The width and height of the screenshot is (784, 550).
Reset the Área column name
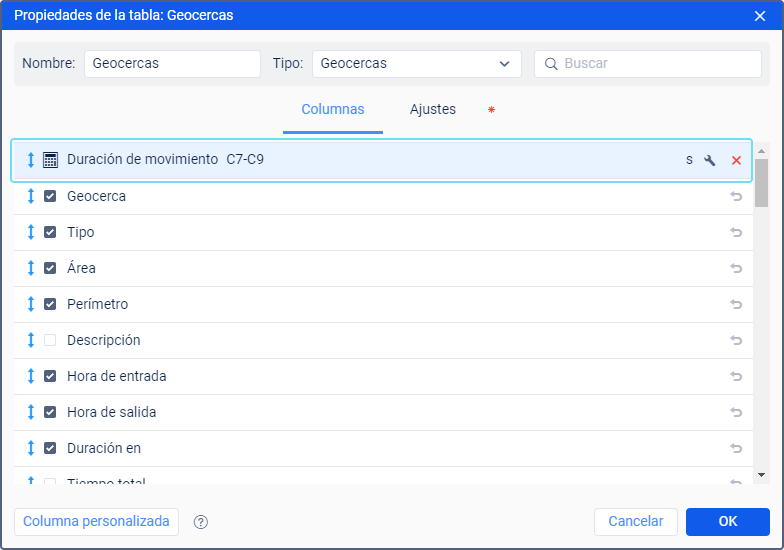[736, 268]
